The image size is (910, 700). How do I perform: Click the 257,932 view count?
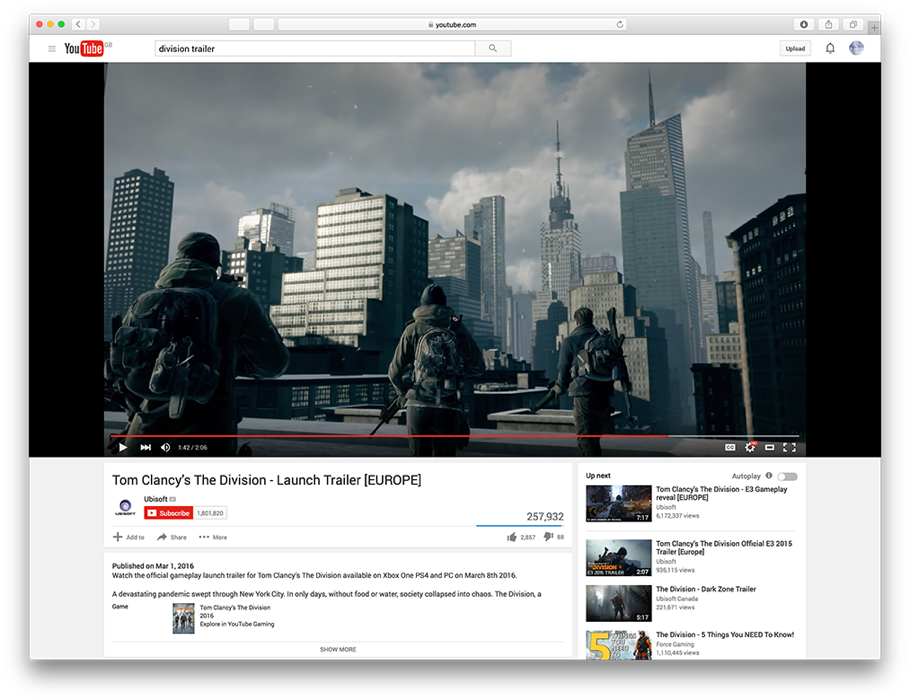pyautogui.click(x=545, y=517)
